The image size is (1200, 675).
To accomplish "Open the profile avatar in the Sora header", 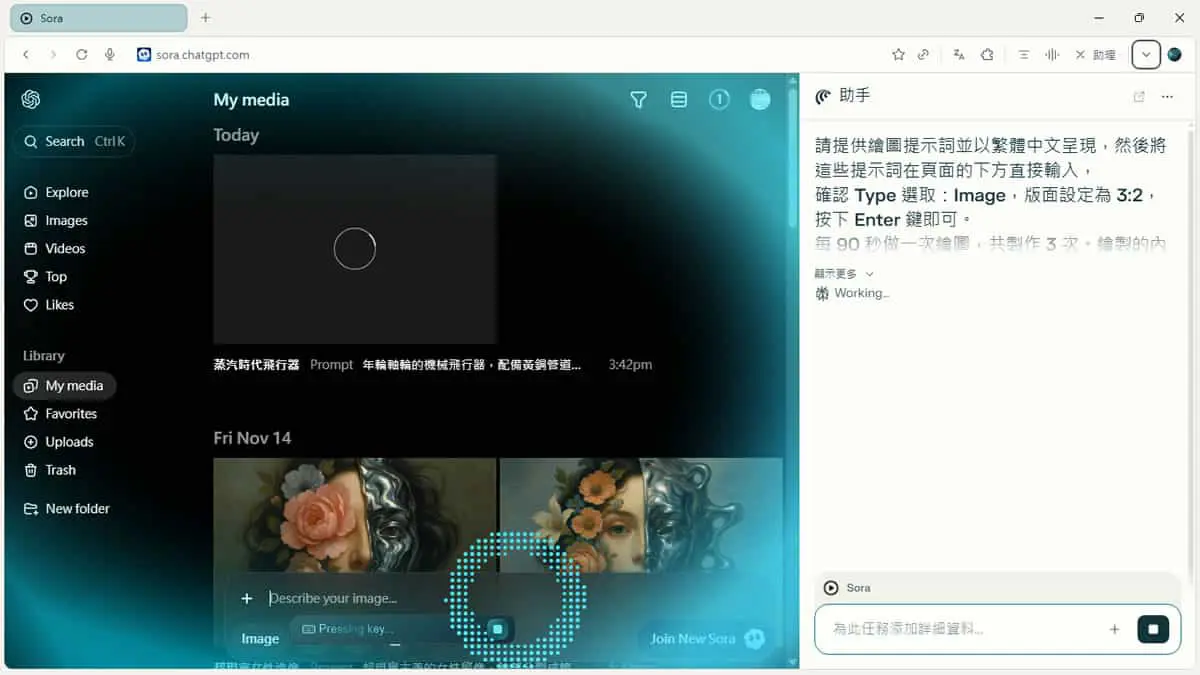I will click(x=760, y=99).
